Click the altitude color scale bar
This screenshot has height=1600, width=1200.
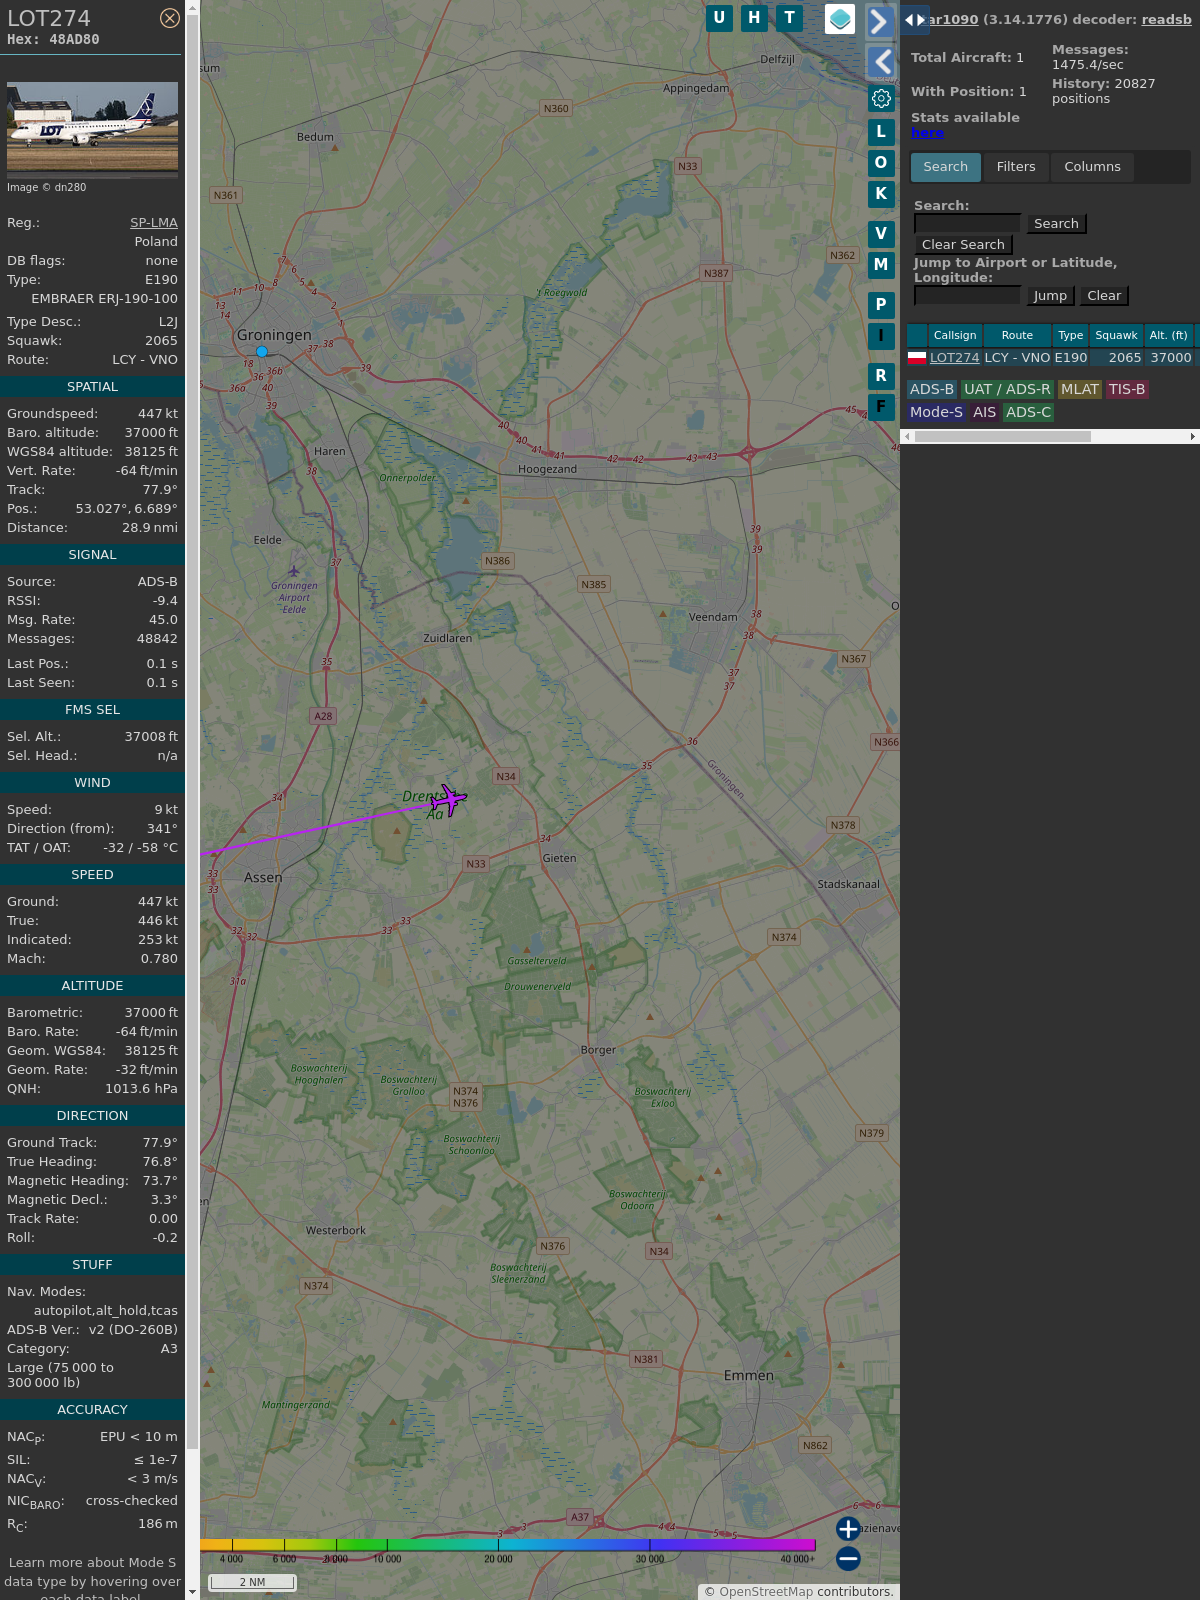pyautogui.click(x=508, y=1545)
